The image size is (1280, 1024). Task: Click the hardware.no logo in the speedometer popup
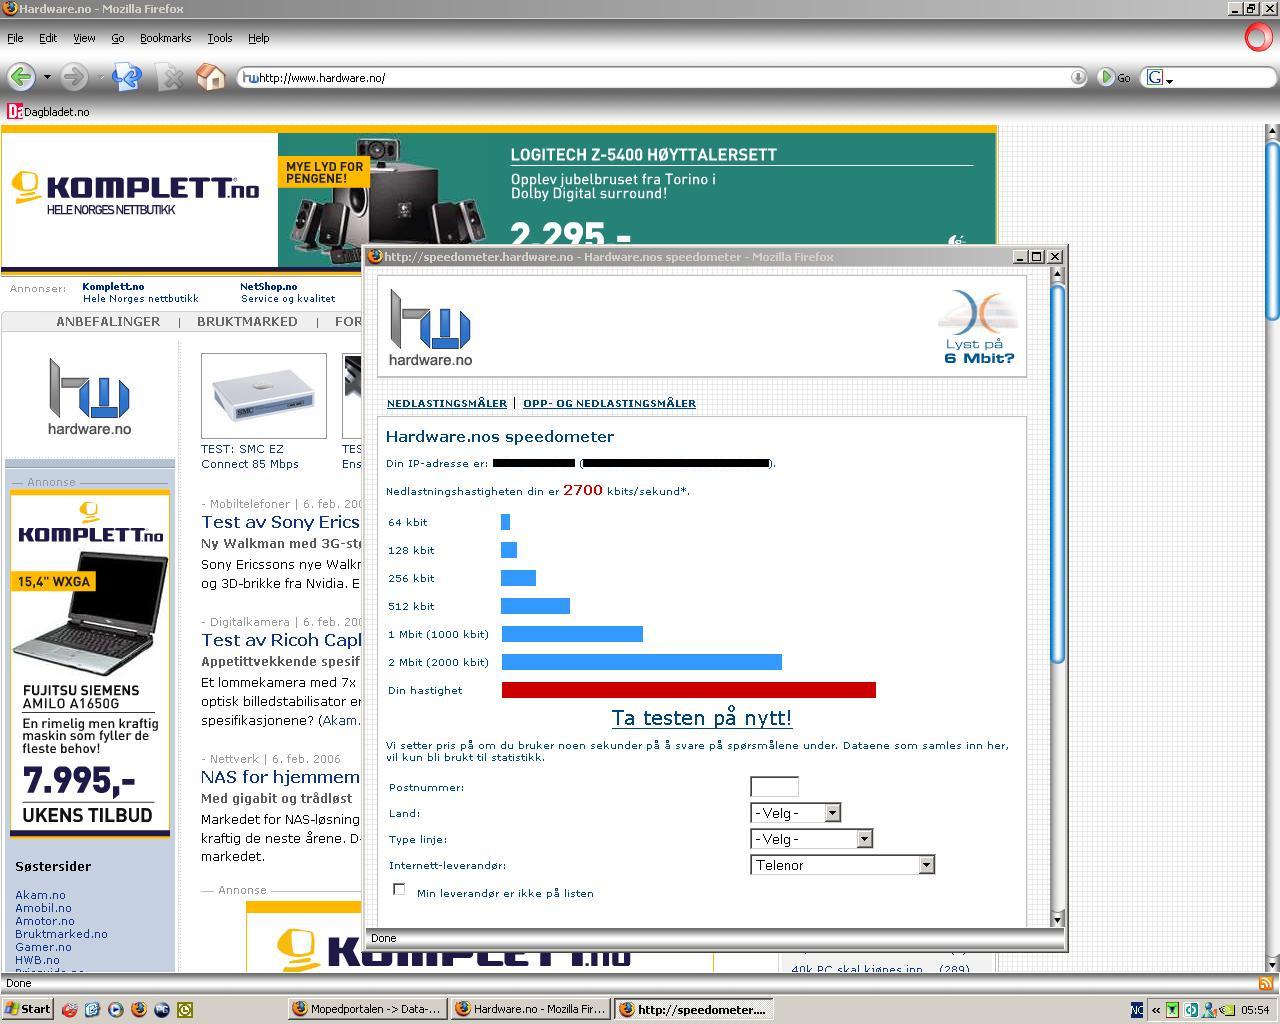click(430, 327)
